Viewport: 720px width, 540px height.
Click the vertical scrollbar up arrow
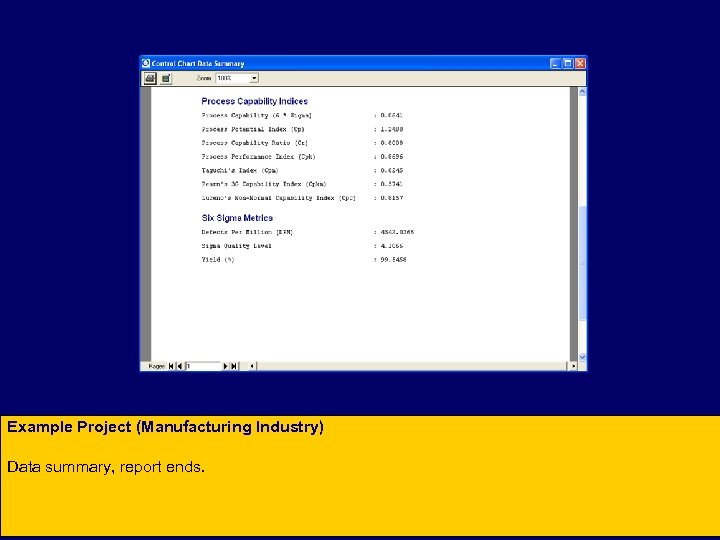coord(582,91)
